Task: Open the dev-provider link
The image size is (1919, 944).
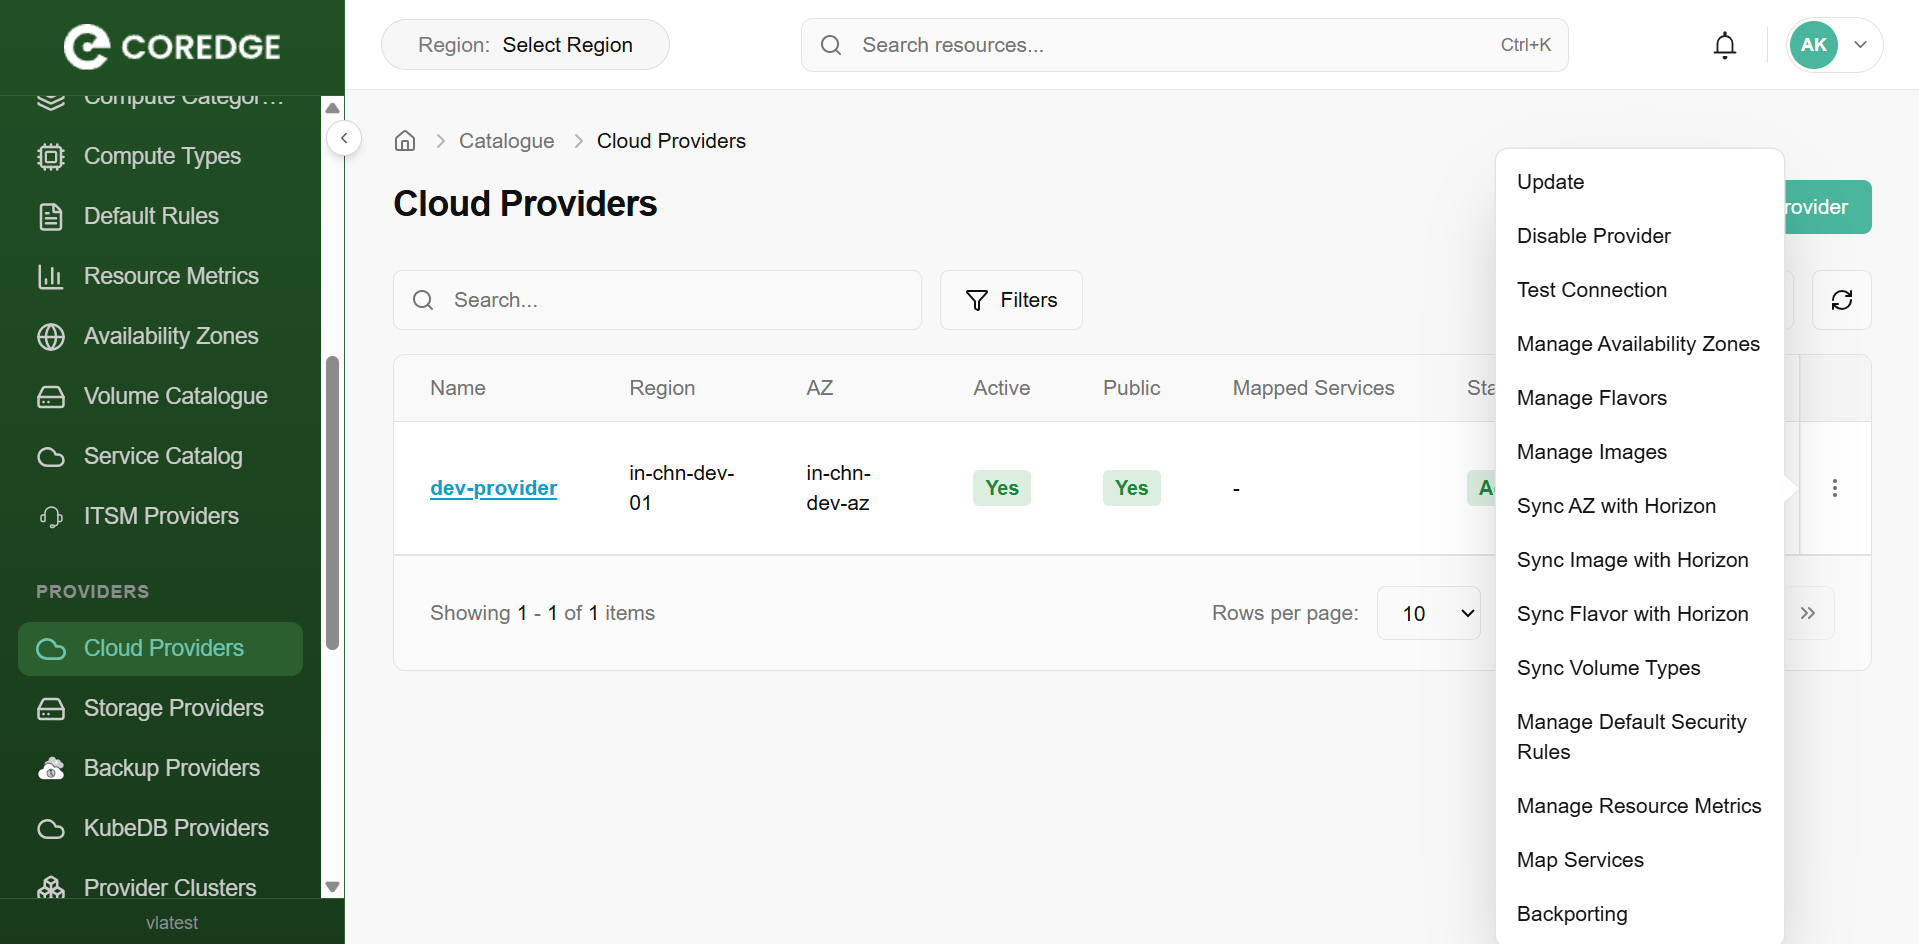Action: tap(493, 488)
